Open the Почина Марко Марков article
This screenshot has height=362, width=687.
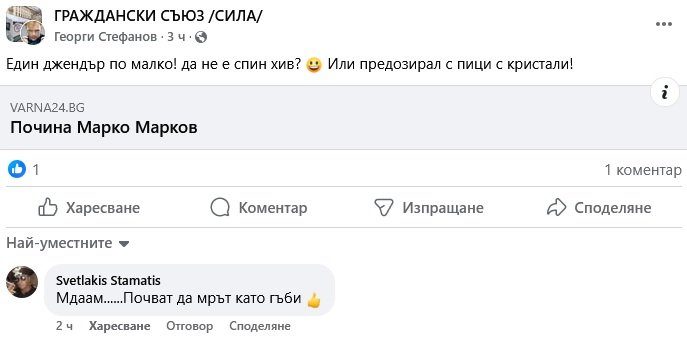(104, 128)
